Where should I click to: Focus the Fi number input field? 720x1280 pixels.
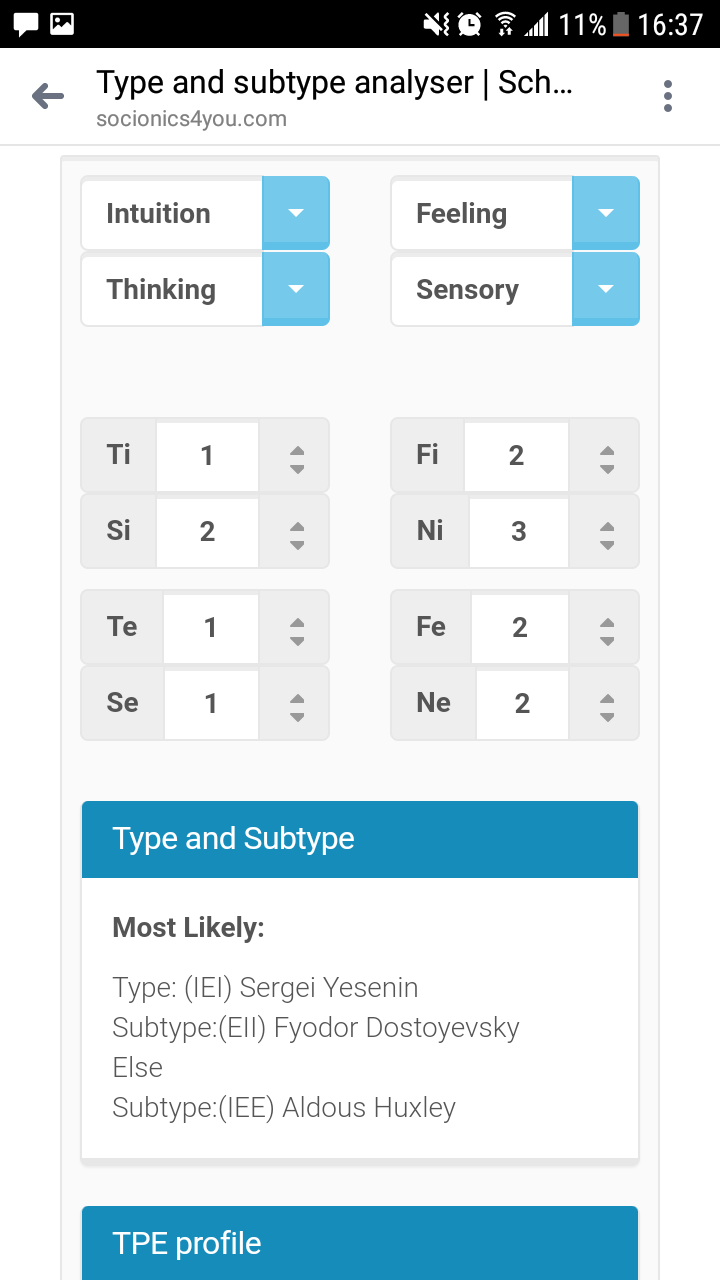tap(516, 456)
